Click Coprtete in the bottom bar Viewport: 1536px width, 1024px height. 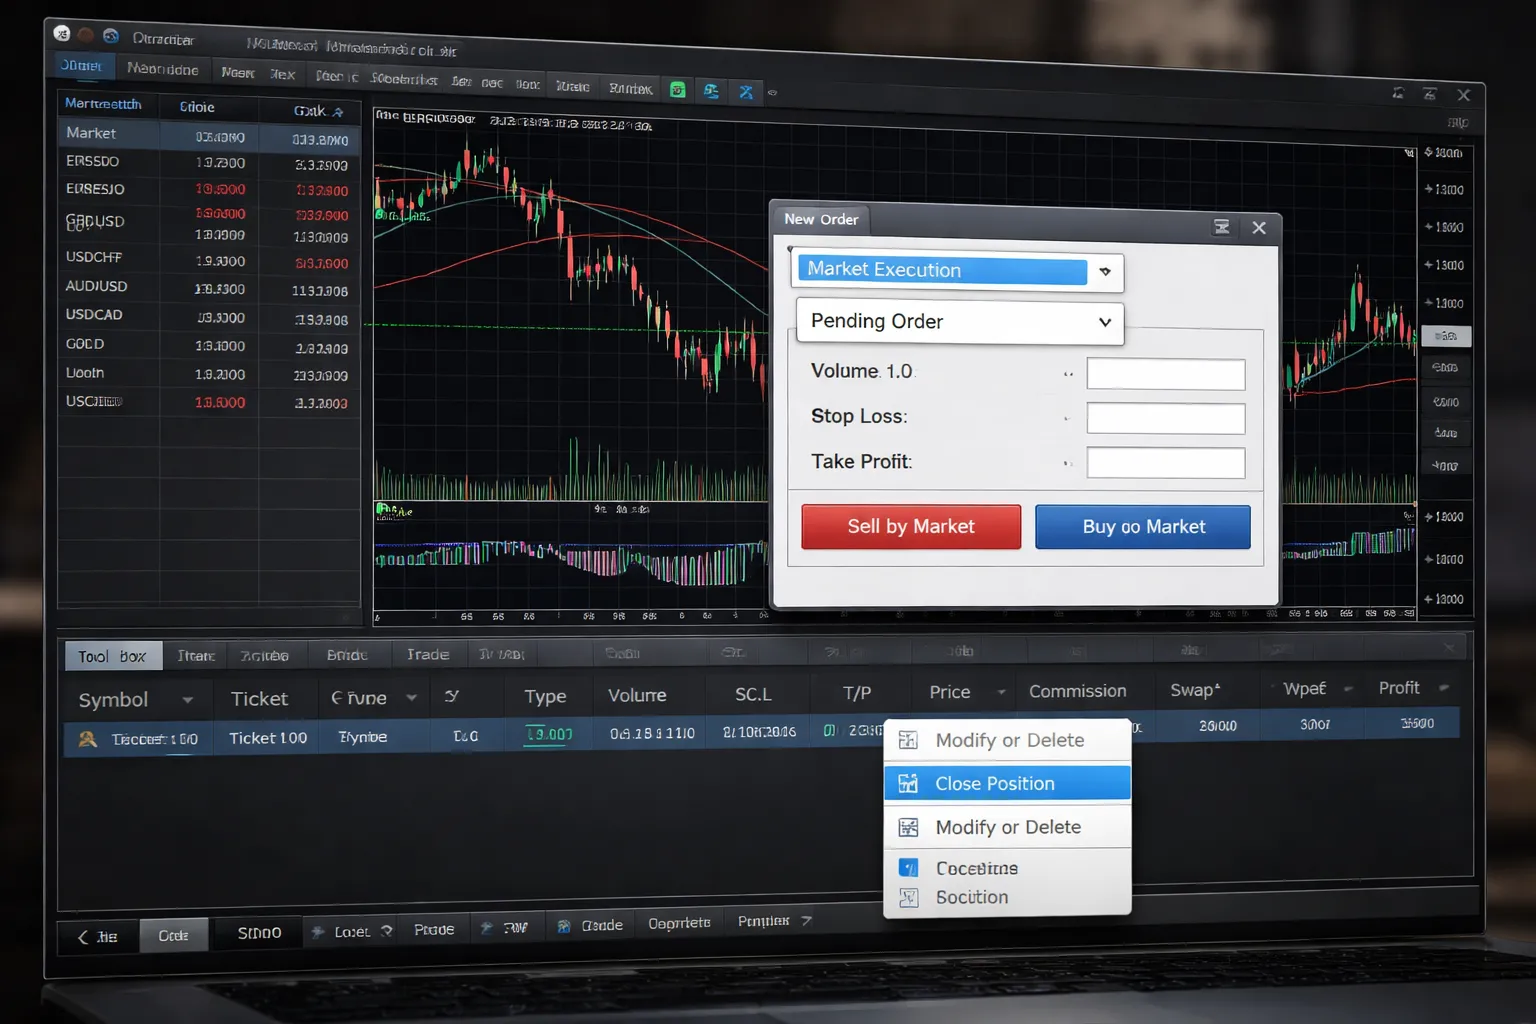point(679,923)
